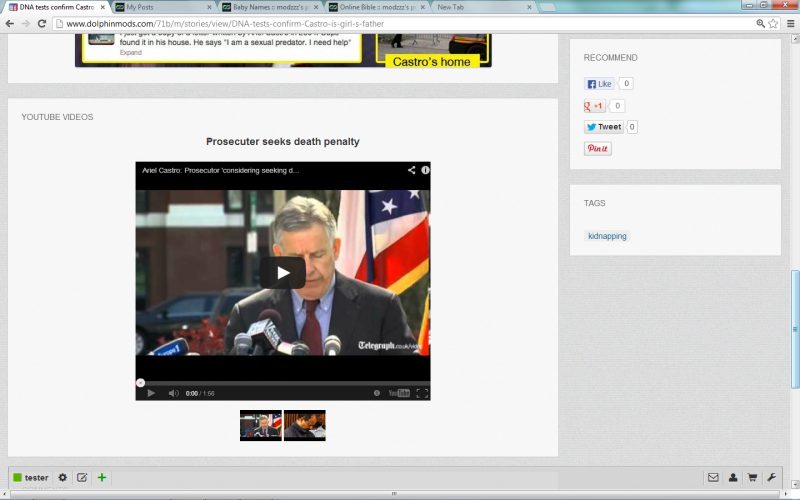Click the browser forward arrow
Image resolution: width=800 pixels, height=500 pixels.
pyautogui.click(x=26, y=23)
